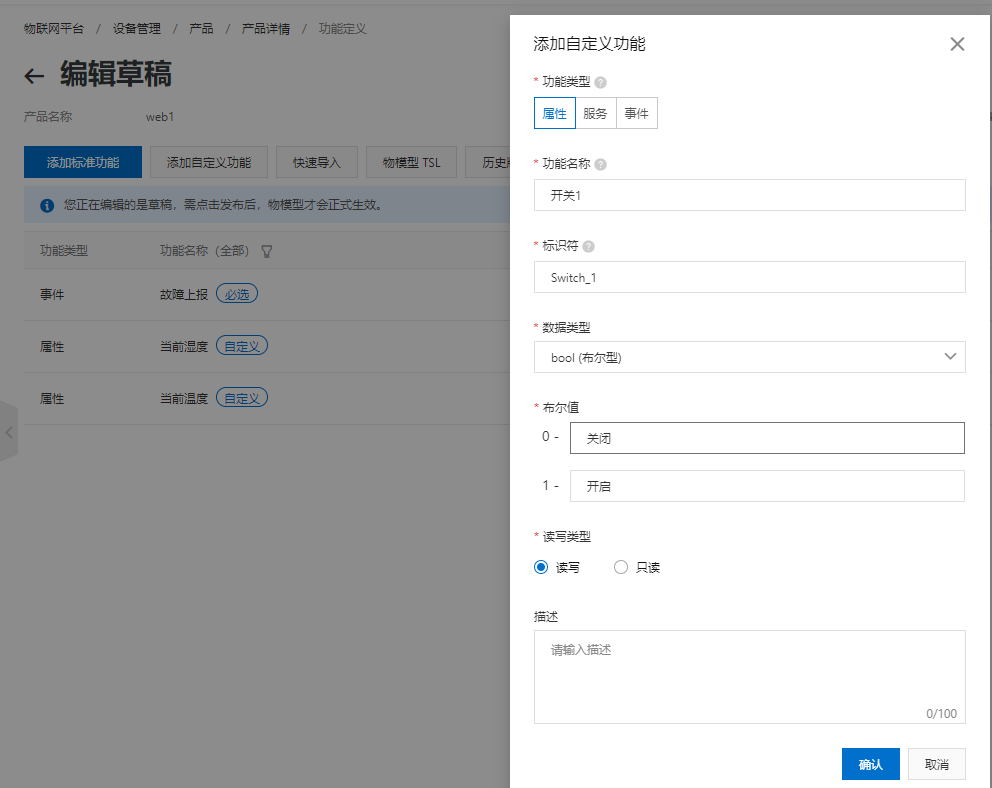This screenshot has height=788, width=992.
Task: Switch to the 服务 type tab
Action: [595, 113]
